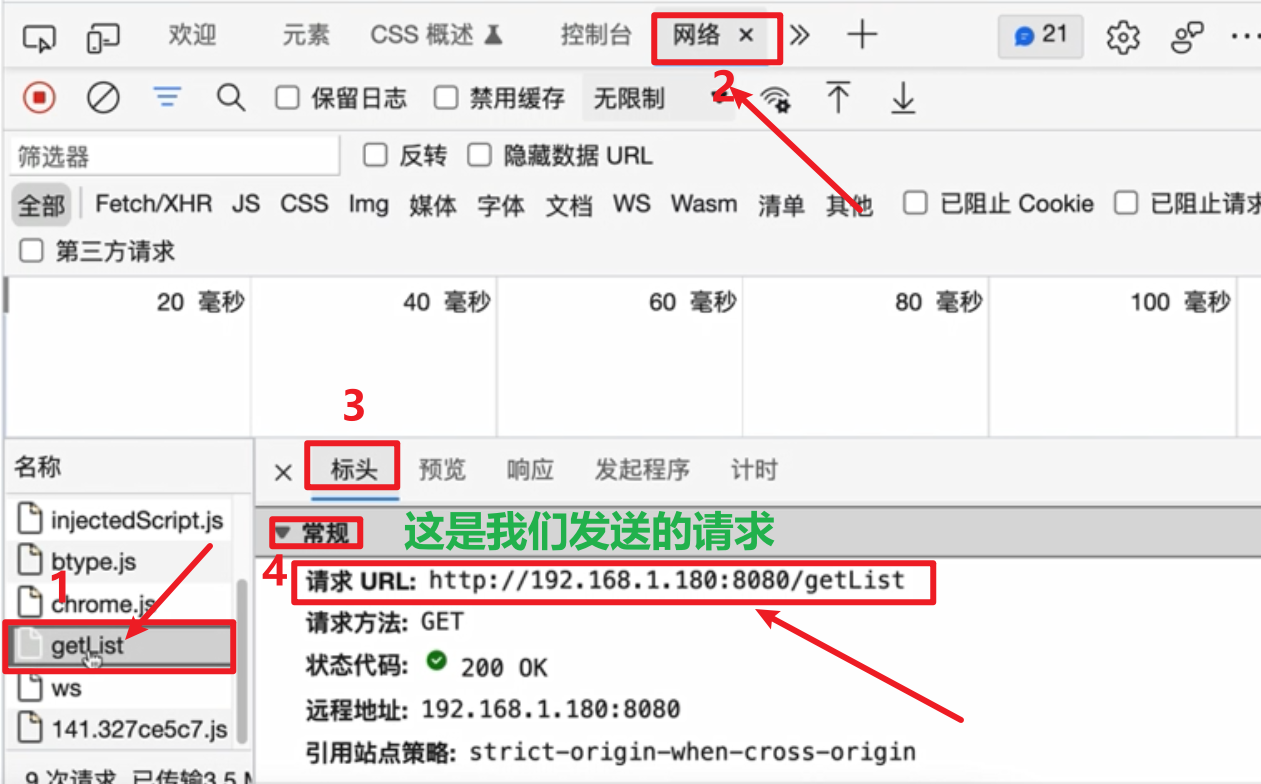Select 标头 details tab

click(x=353, y=470)
